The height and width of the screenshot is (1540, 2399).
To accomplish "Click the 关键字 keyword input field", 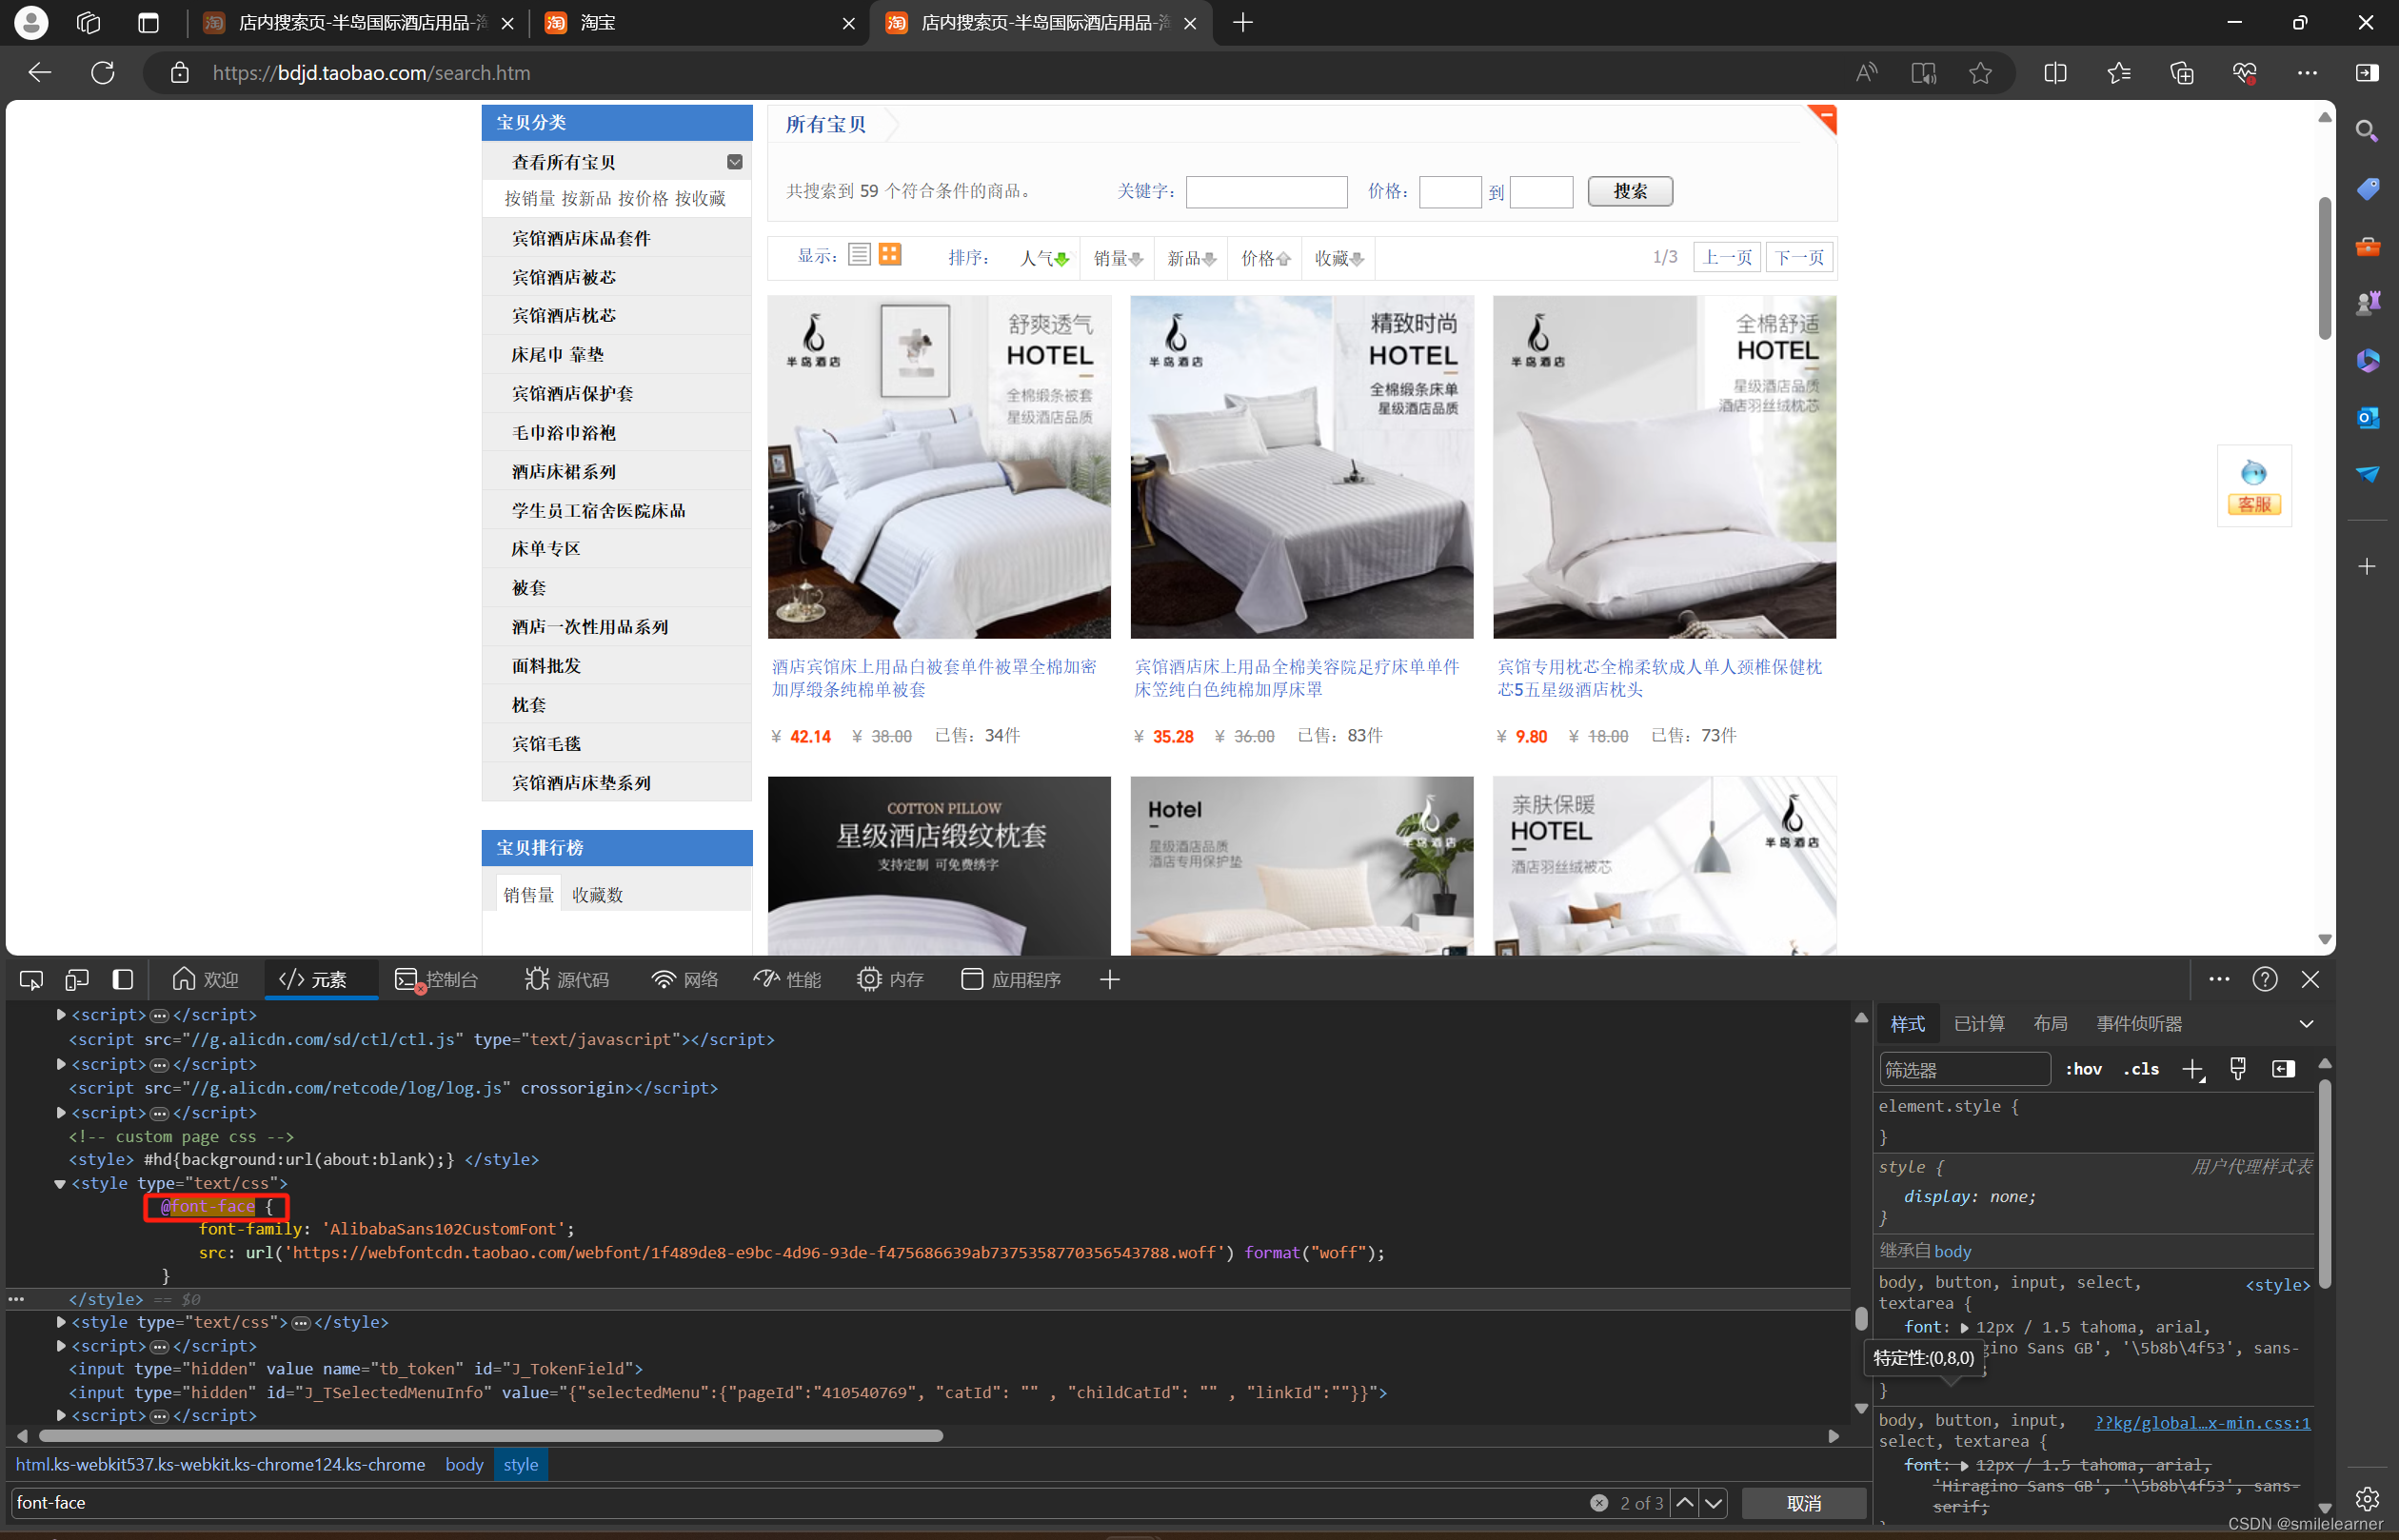I will (x=1266, y=191).
